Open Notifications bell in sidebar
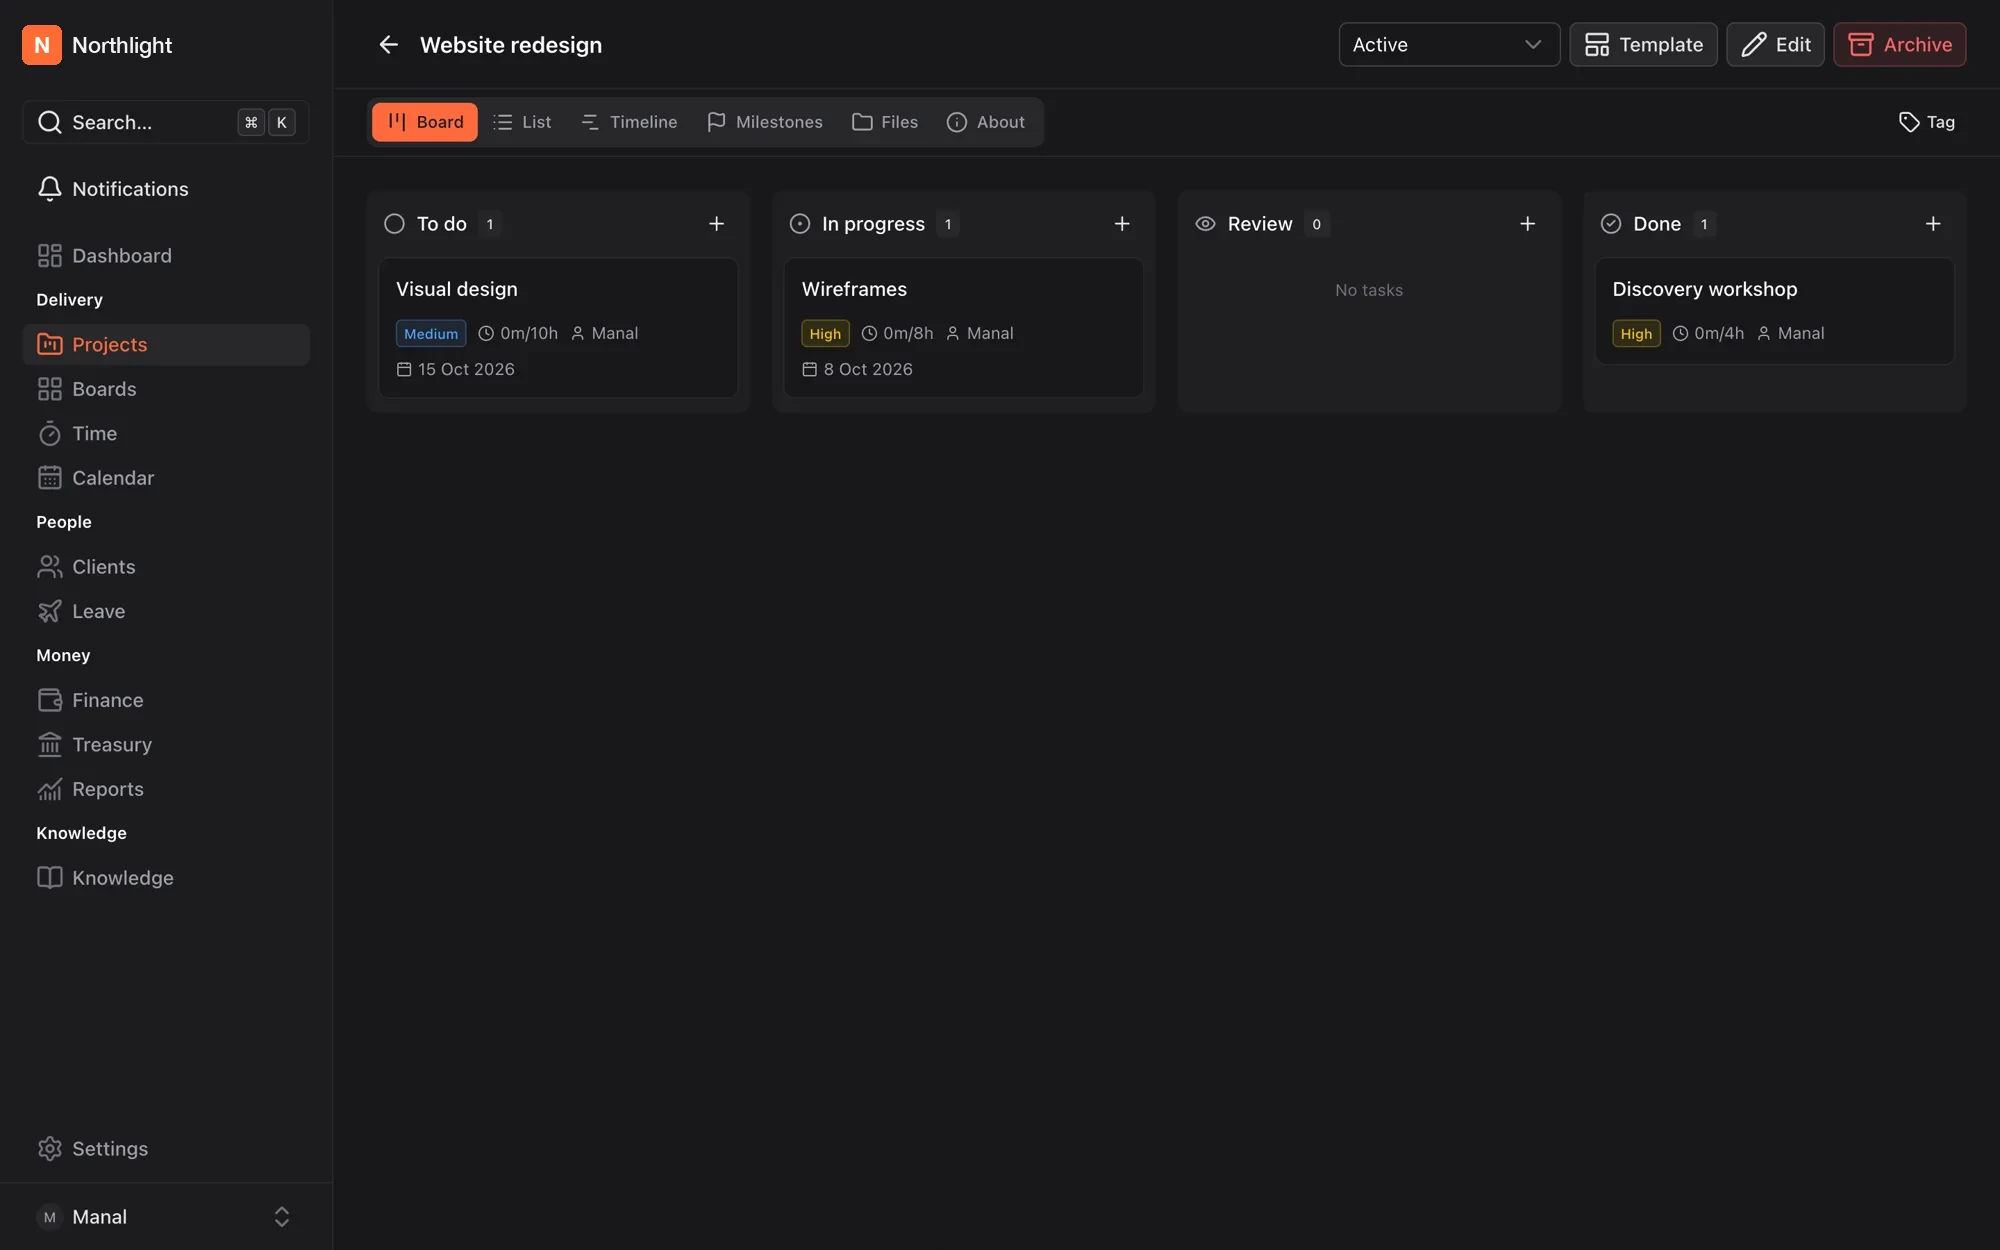Screen dimensions: 2000x1250 [x=166, y=189]
